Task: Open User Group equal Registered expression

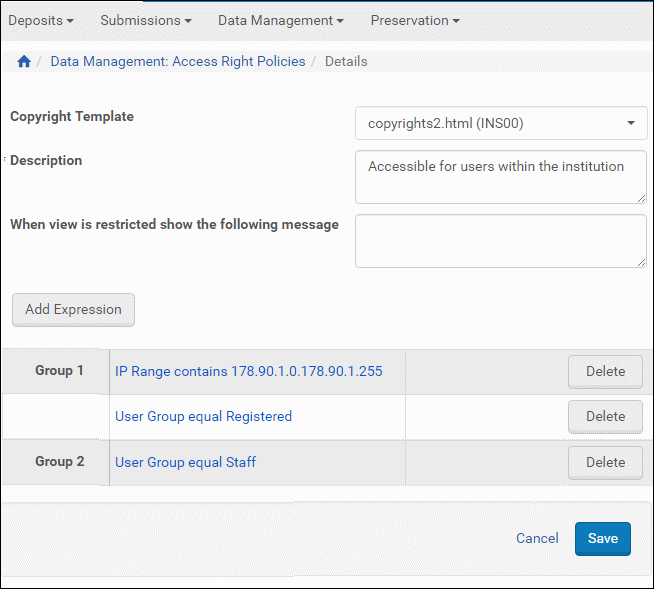Action: [x=203, y=416]
